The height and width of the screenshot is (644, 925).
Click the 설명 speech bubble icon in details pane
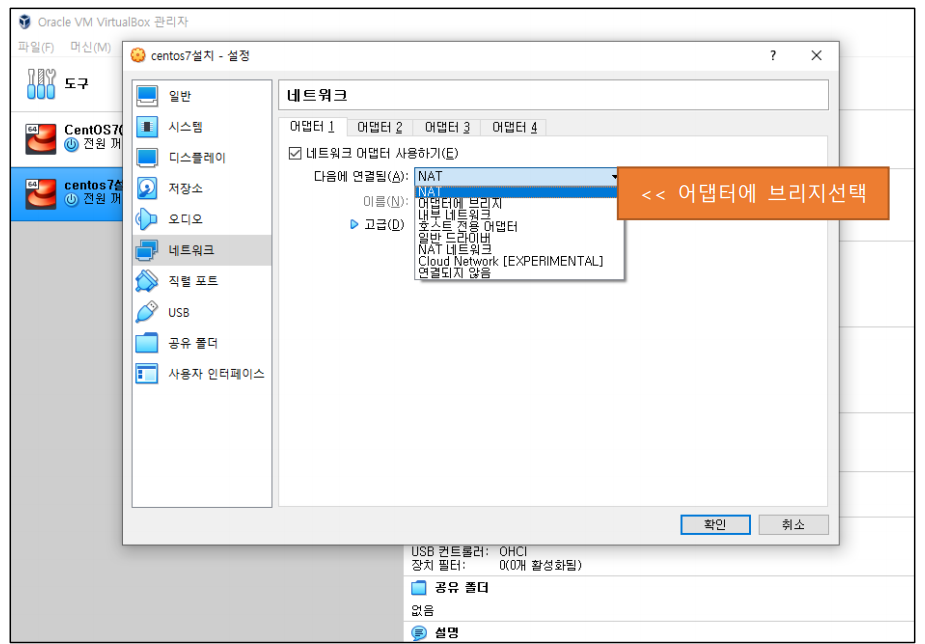(x=419, y=633)
